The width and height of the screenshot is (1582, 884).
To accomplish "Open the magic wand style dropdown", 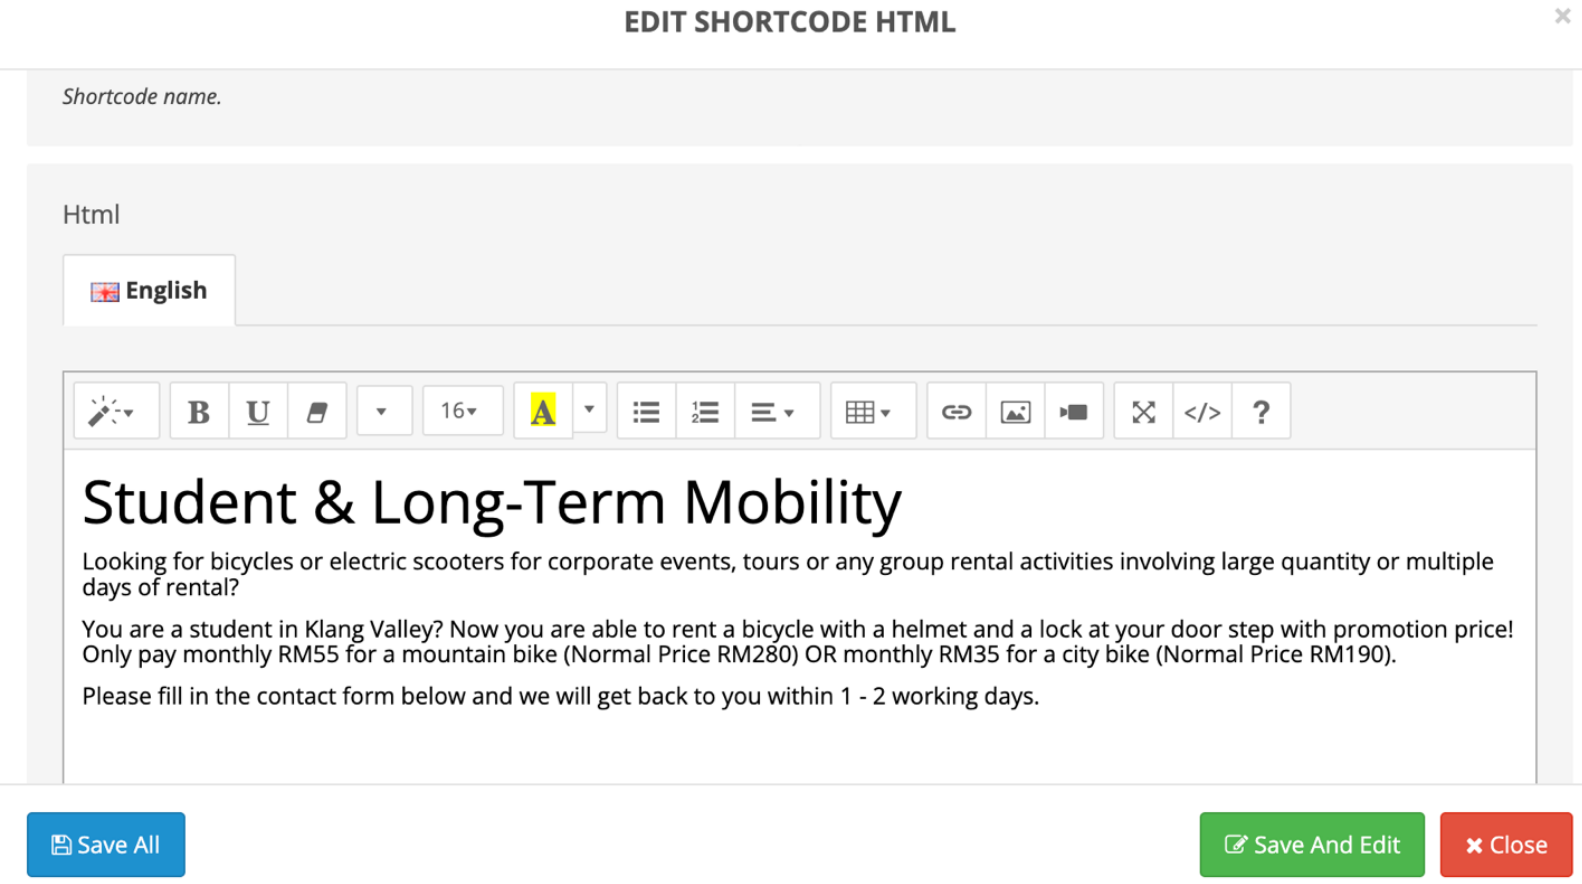I will (116, 411).
